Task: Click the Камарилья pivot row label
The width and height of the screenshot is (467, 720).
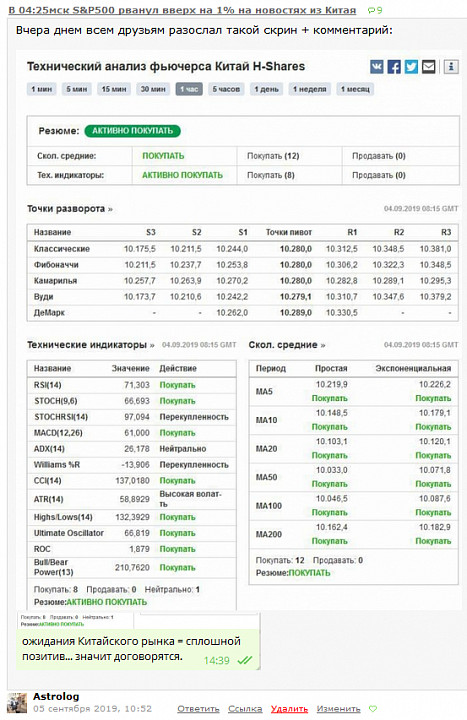Action: (56, 281)
